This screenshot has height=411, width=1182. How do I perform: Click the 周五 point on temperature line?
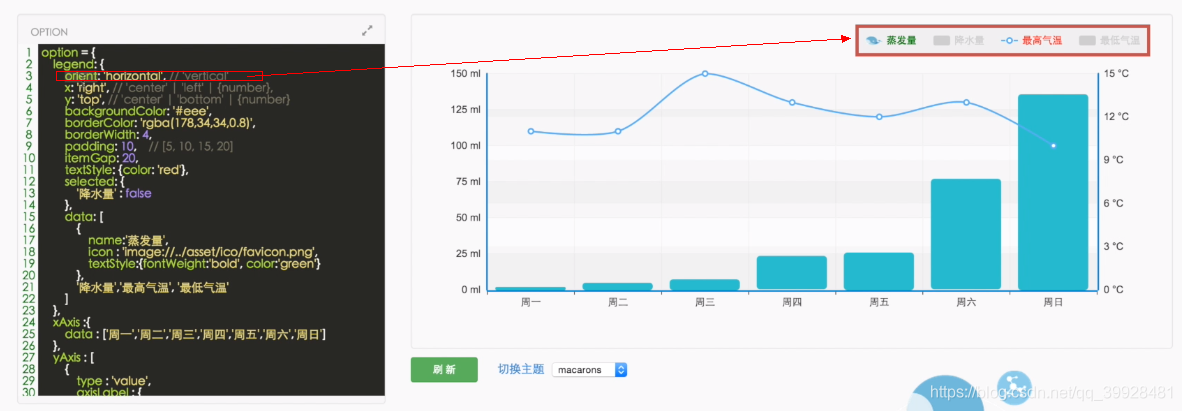(879, 117)
